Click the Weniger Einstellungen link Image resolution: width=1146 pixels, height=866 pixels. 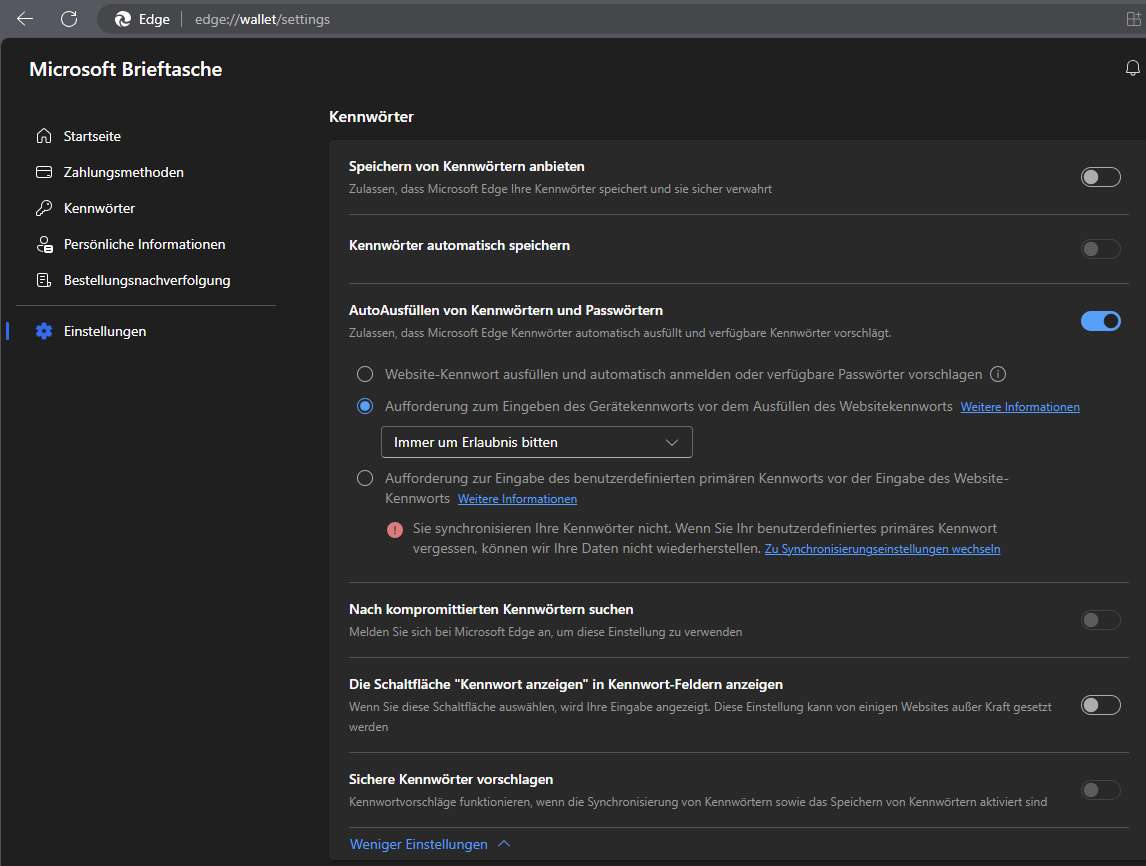[x=418, y=844]
